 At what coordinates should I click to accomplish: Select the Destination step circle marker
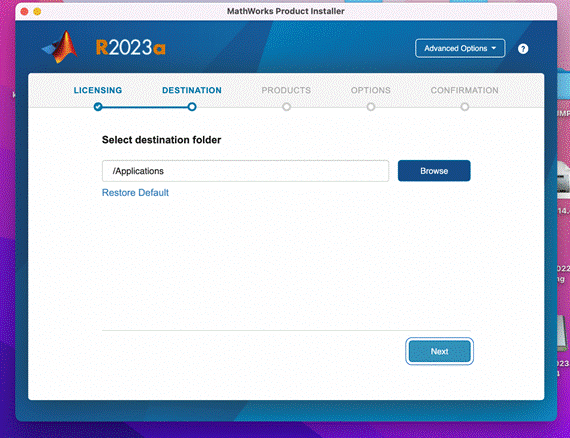(192, 107)
